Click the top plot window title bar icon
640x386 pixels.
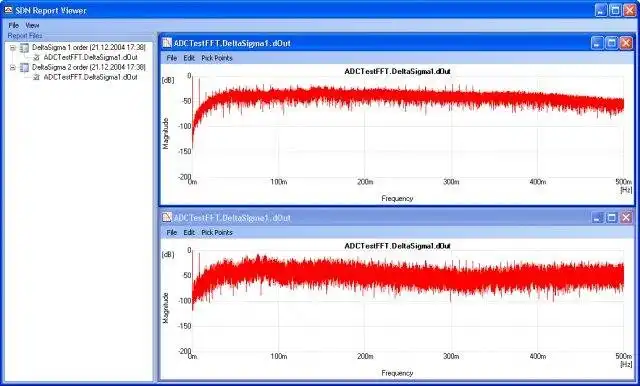(167, 43)
